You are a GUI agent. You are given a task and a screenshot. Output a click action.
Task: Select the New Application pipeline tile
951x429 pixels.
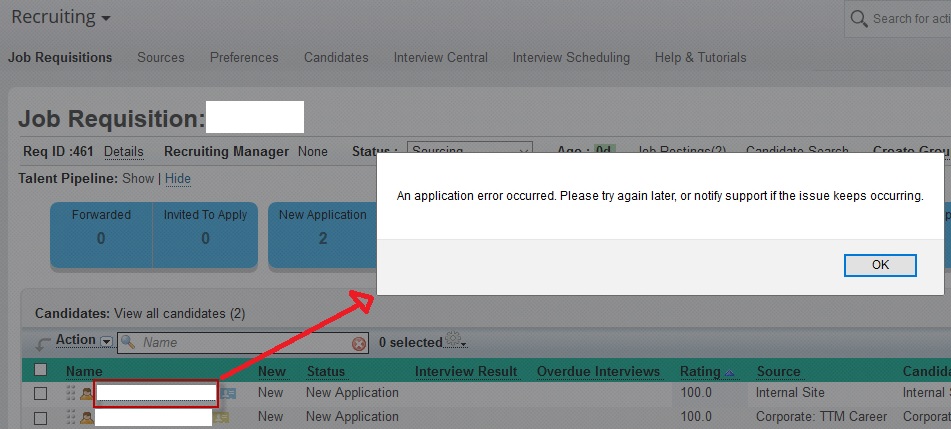point(322,235)
